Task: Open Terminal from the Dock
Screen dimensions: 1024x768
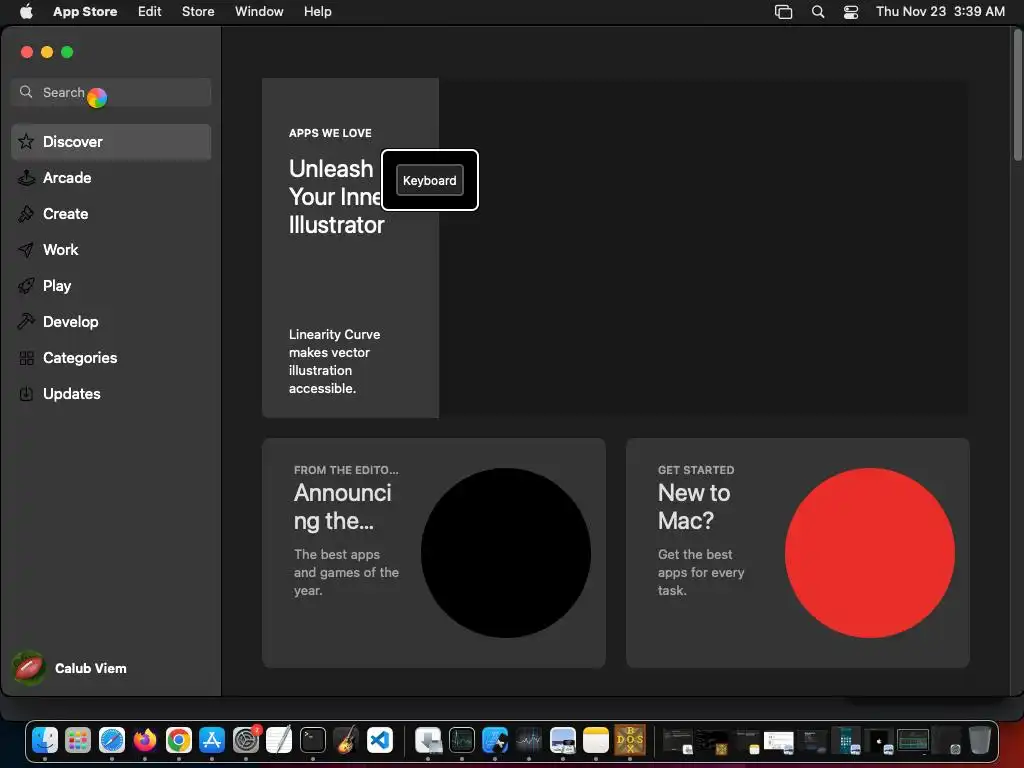Action: click(313, 740)
